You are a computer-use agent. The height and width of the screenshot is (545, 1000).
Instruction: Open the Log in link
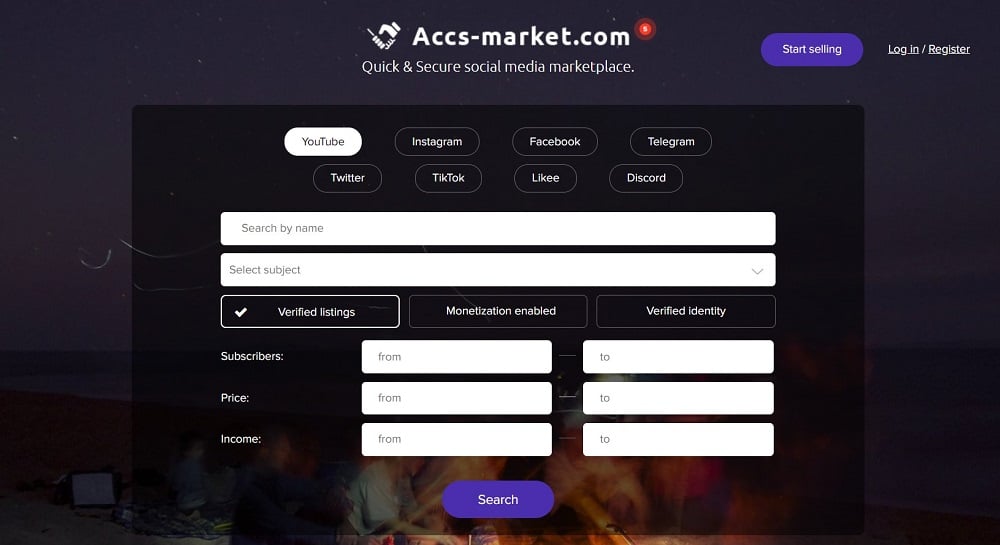pyautogui.click(x=903, y=49)
